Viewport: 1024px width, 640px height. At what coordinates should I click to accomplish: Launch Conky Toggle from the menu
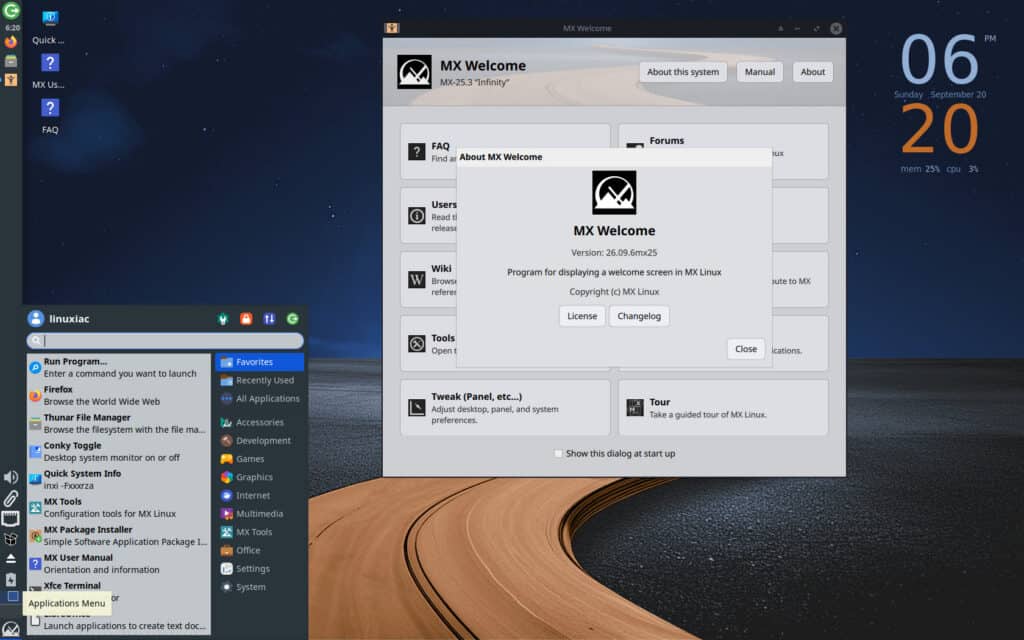tap(119, 451)
